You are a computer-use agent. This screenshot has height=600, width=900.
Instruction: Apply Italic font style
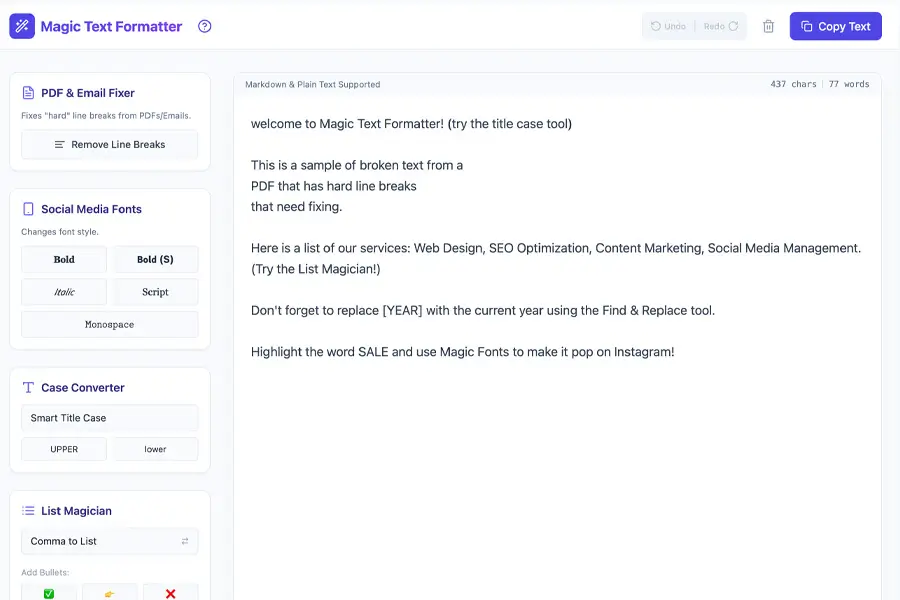click(x=64, y=292)
